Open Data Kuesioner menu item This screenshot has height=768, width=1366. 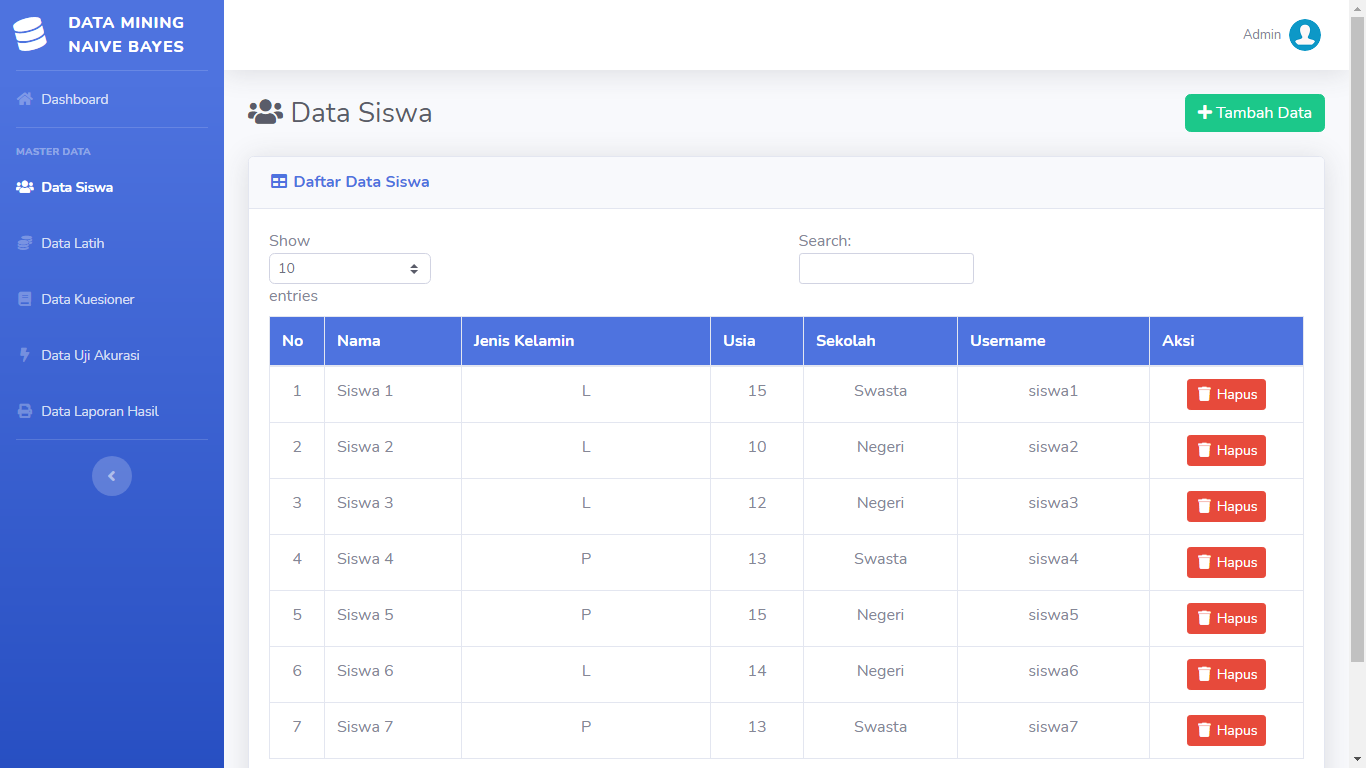[112, 299]
